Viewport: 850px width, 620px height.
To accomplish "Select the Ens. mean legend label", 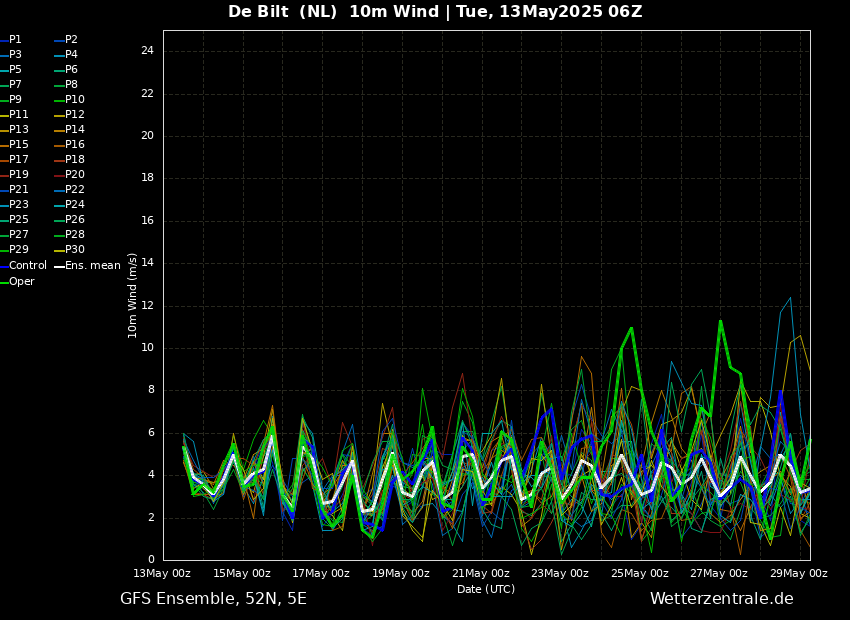I will [92, 266].
